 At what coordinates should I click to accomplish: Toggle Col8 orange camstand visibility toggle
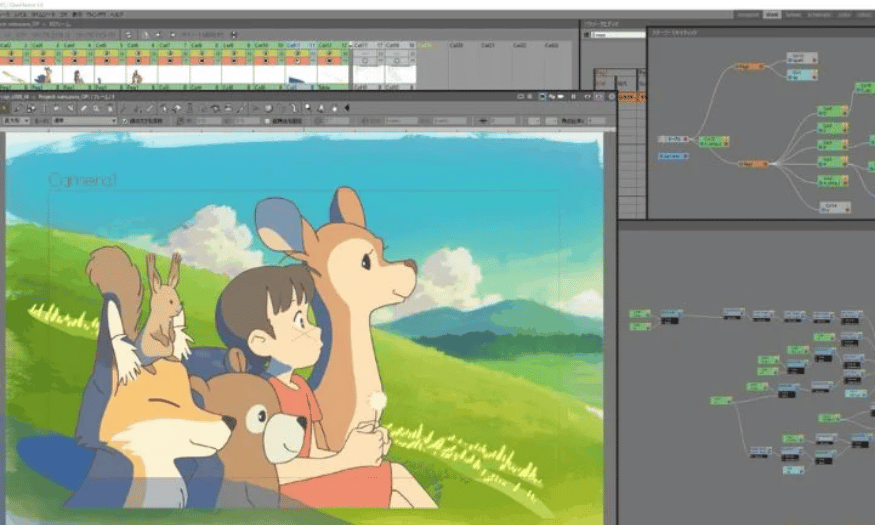pos(203,60)
